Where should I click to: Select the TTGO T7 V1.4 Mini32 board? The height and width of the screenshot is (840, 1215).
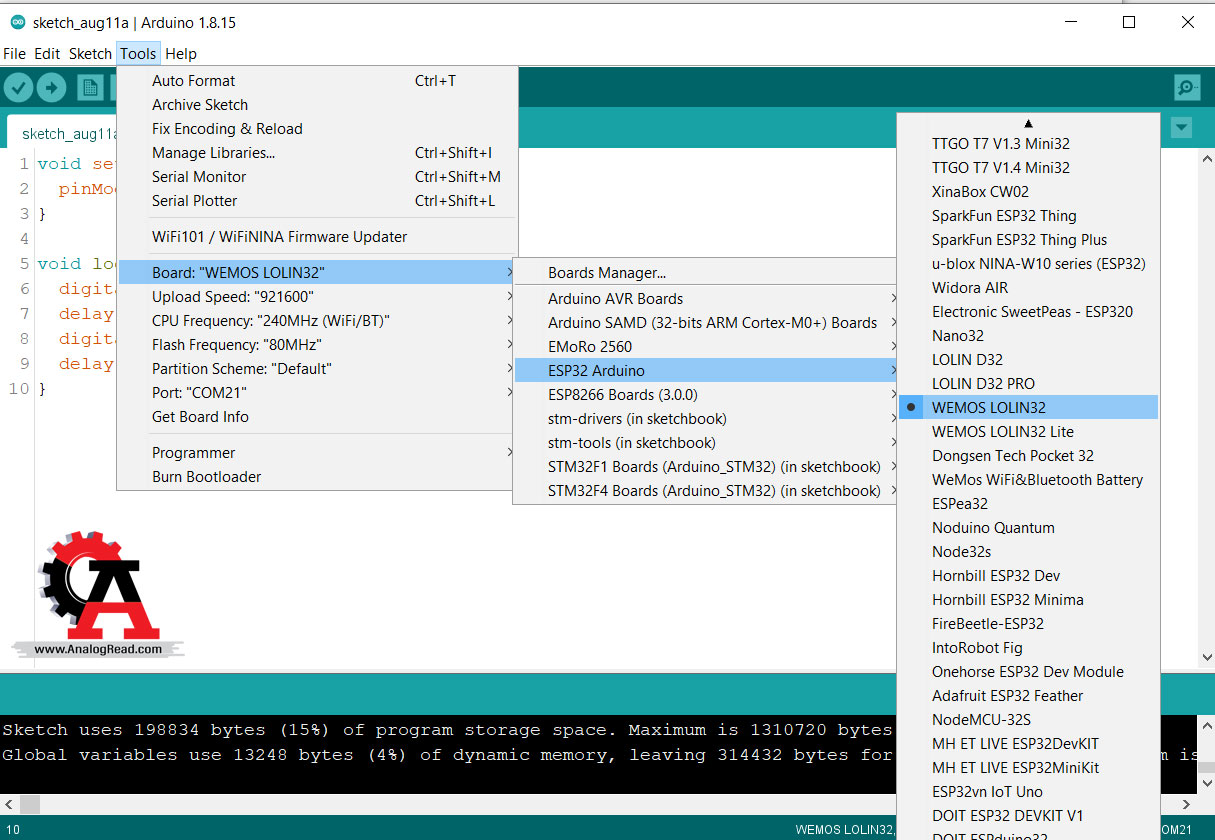click(1028, 168)
